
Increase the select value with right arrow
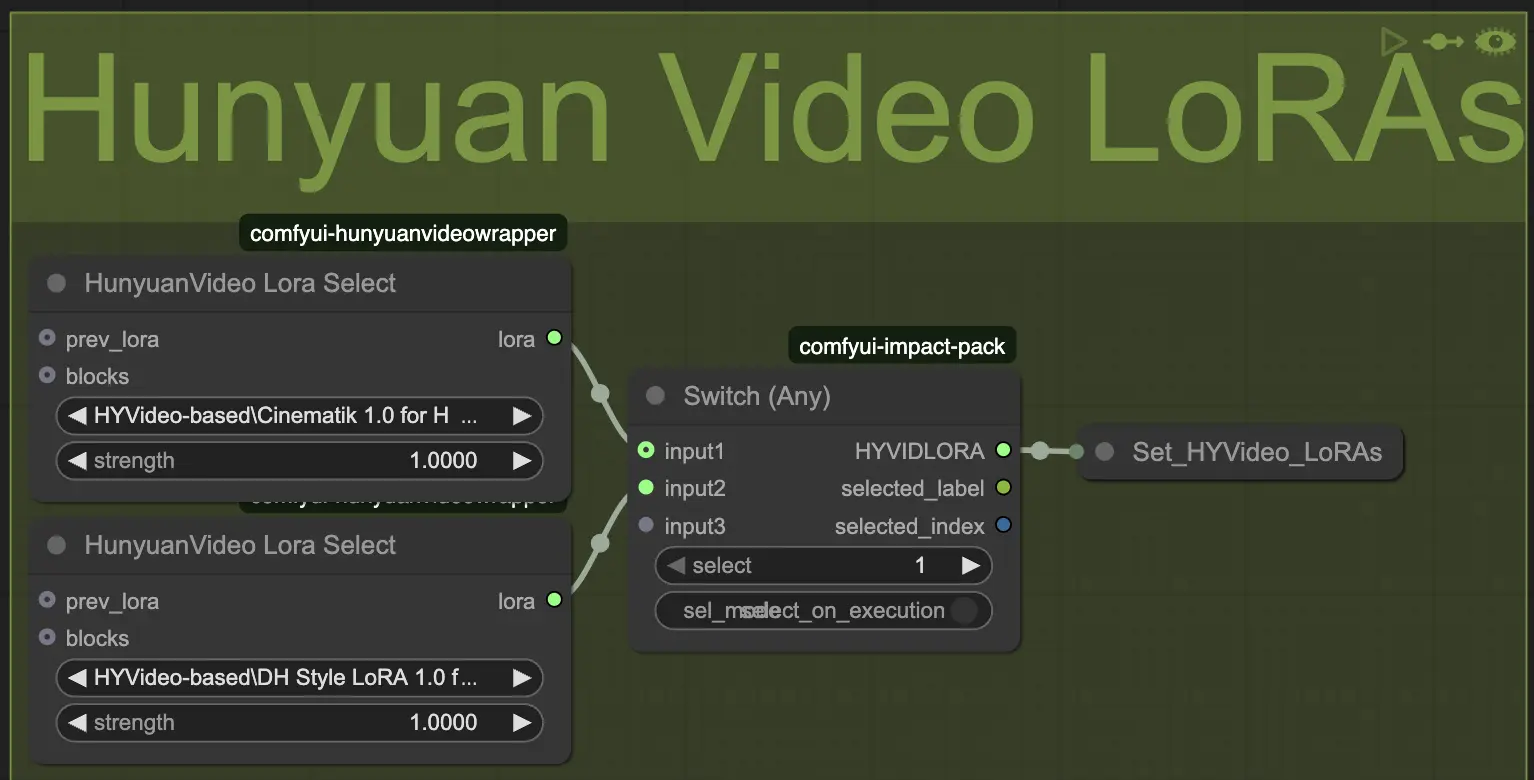click(x=970, y=566)
